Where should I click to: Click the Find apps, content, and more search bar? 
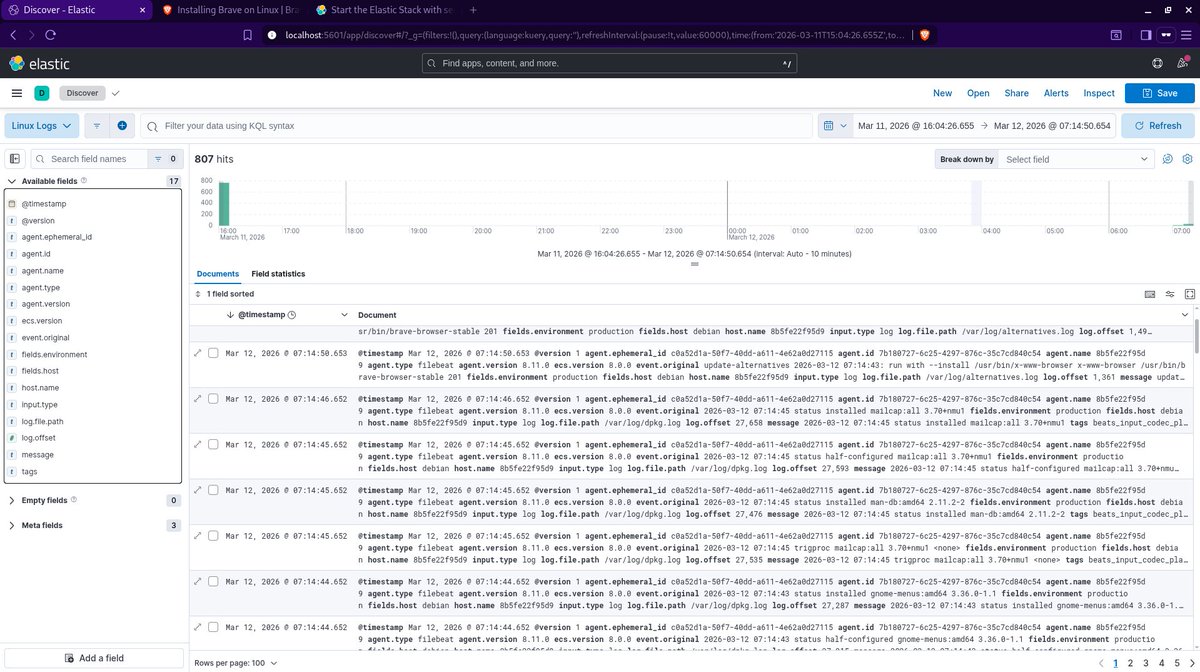610,63
